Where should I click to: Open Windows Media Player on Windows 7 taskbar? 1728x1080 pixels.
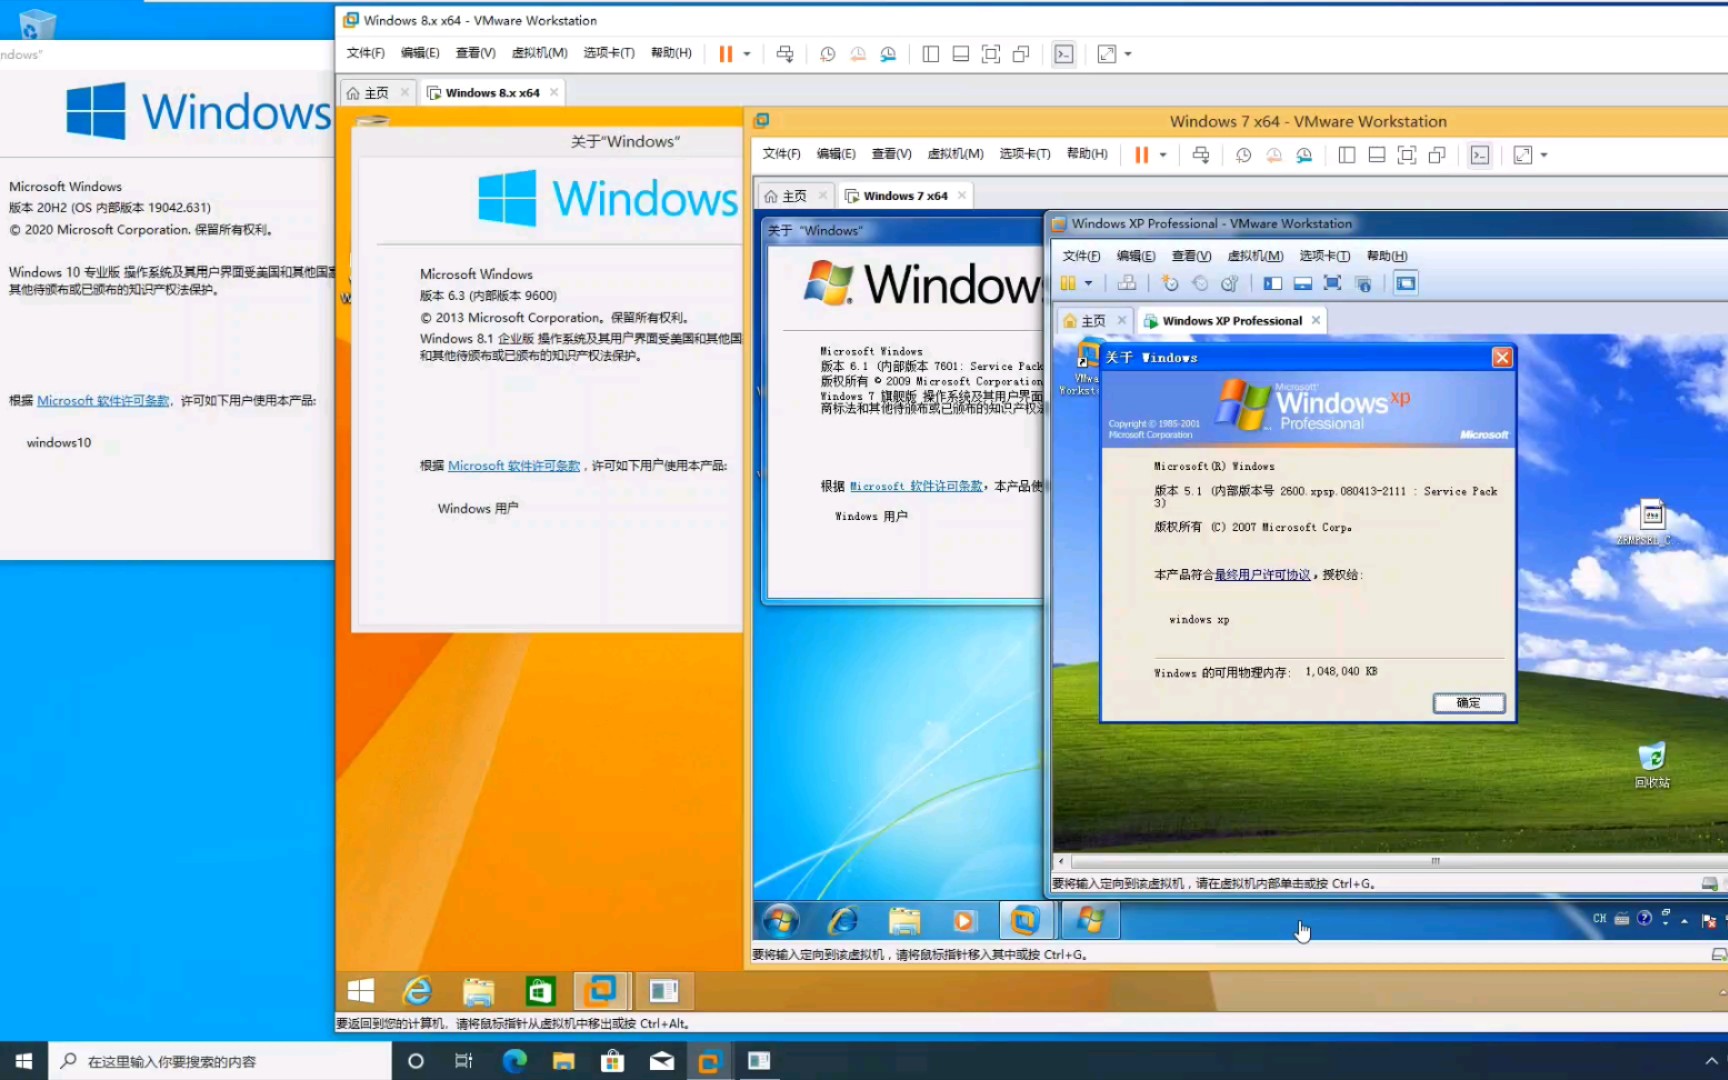pos(963,920)
